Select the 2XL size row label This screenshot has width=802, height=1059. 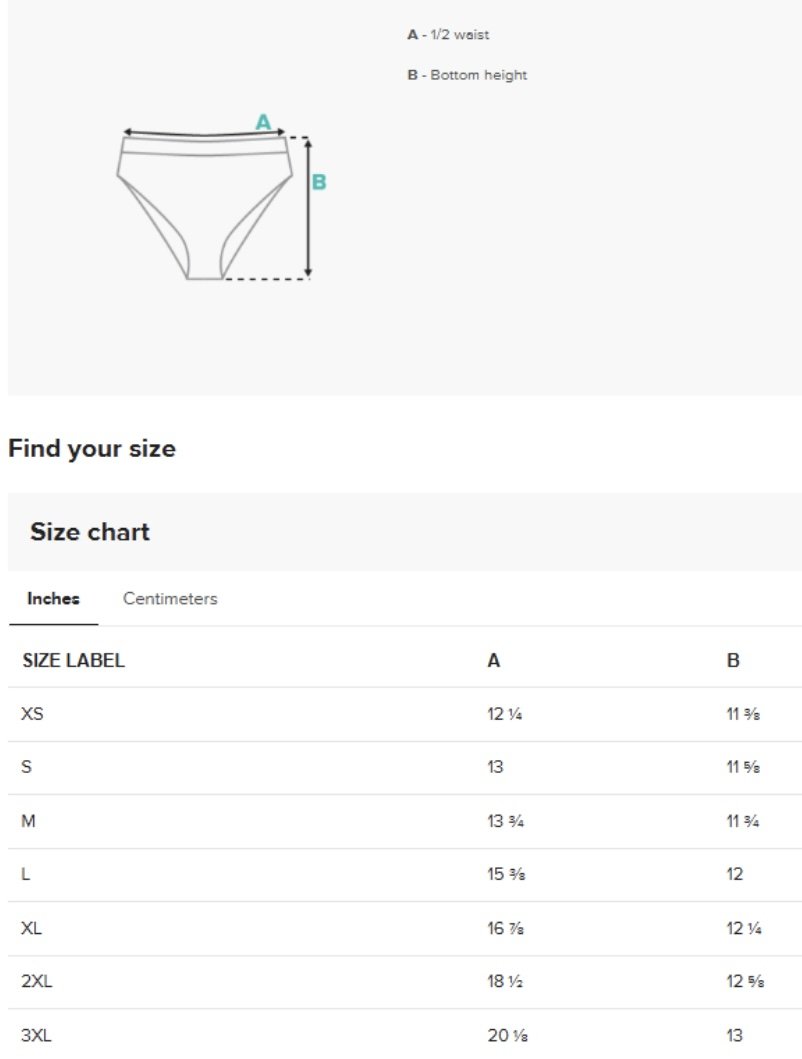[x=36, y=981]
